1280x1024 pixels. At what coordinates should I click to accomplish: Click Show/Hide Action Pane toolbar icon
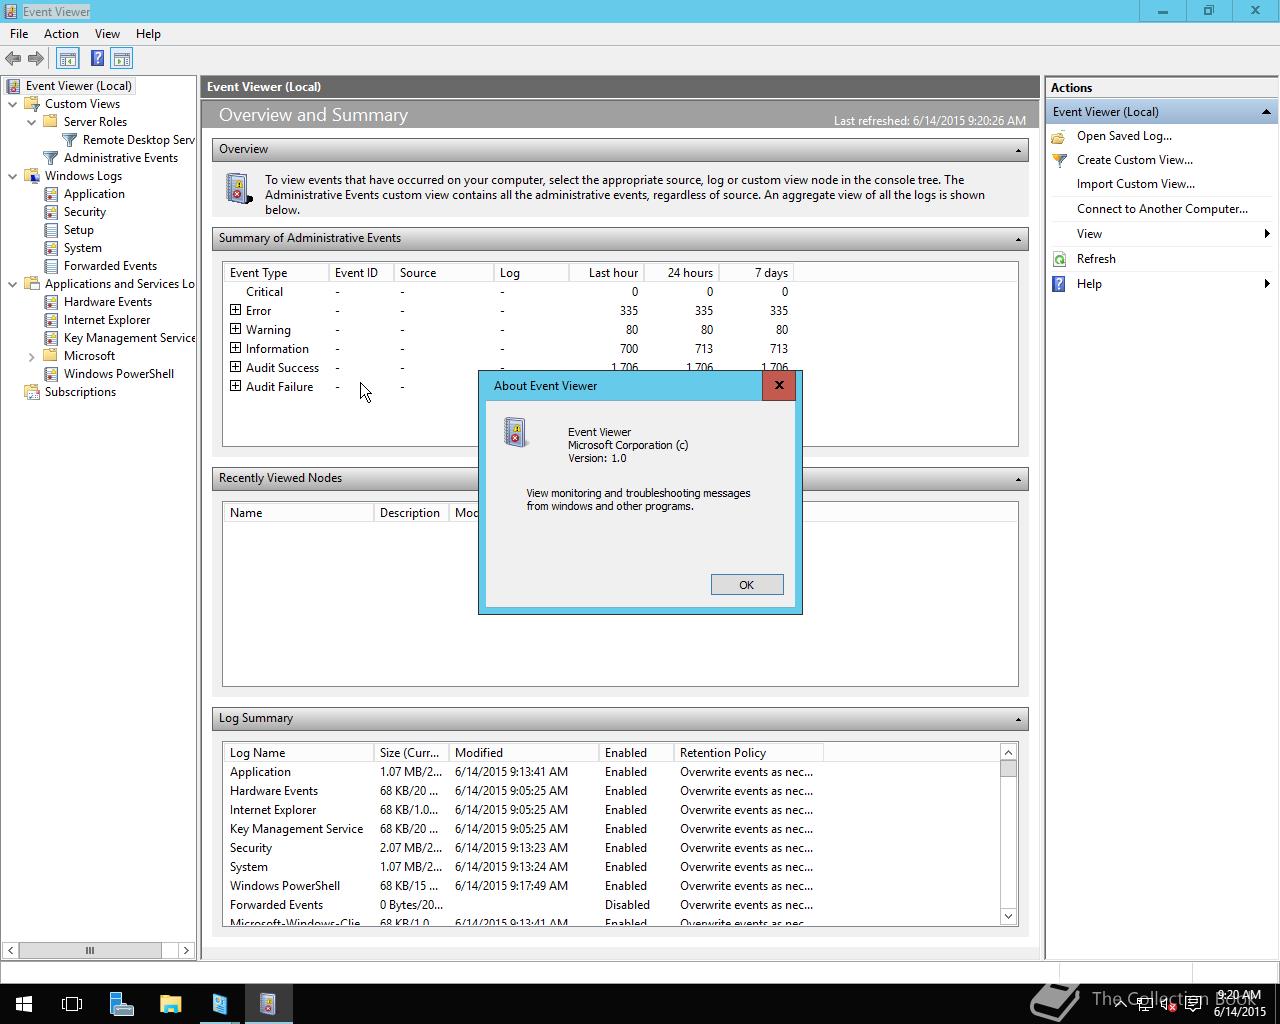(122, 59)
